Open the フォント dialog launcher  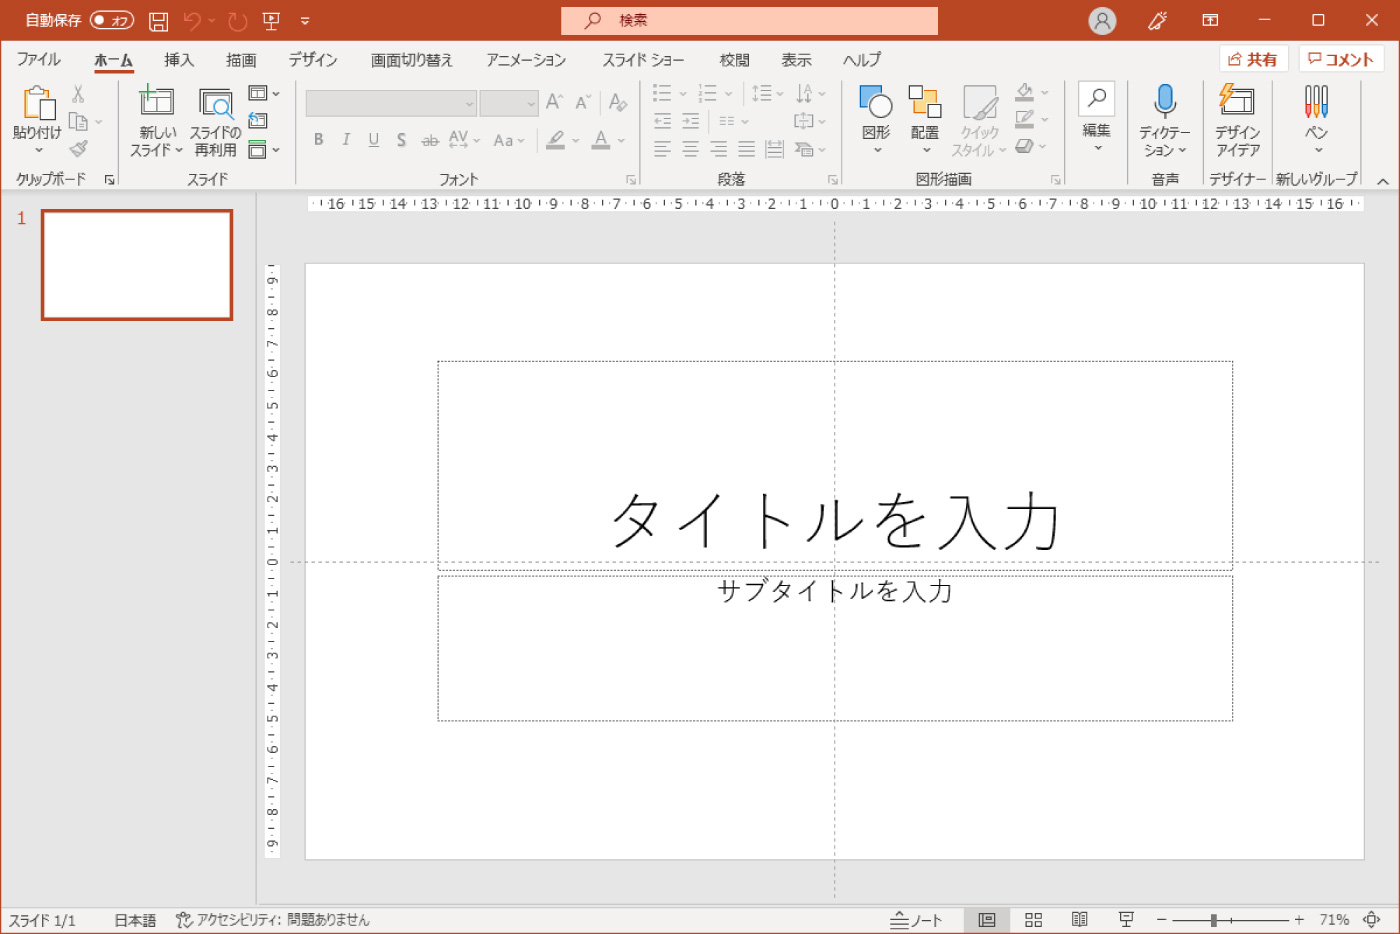(x=631, y=180)
